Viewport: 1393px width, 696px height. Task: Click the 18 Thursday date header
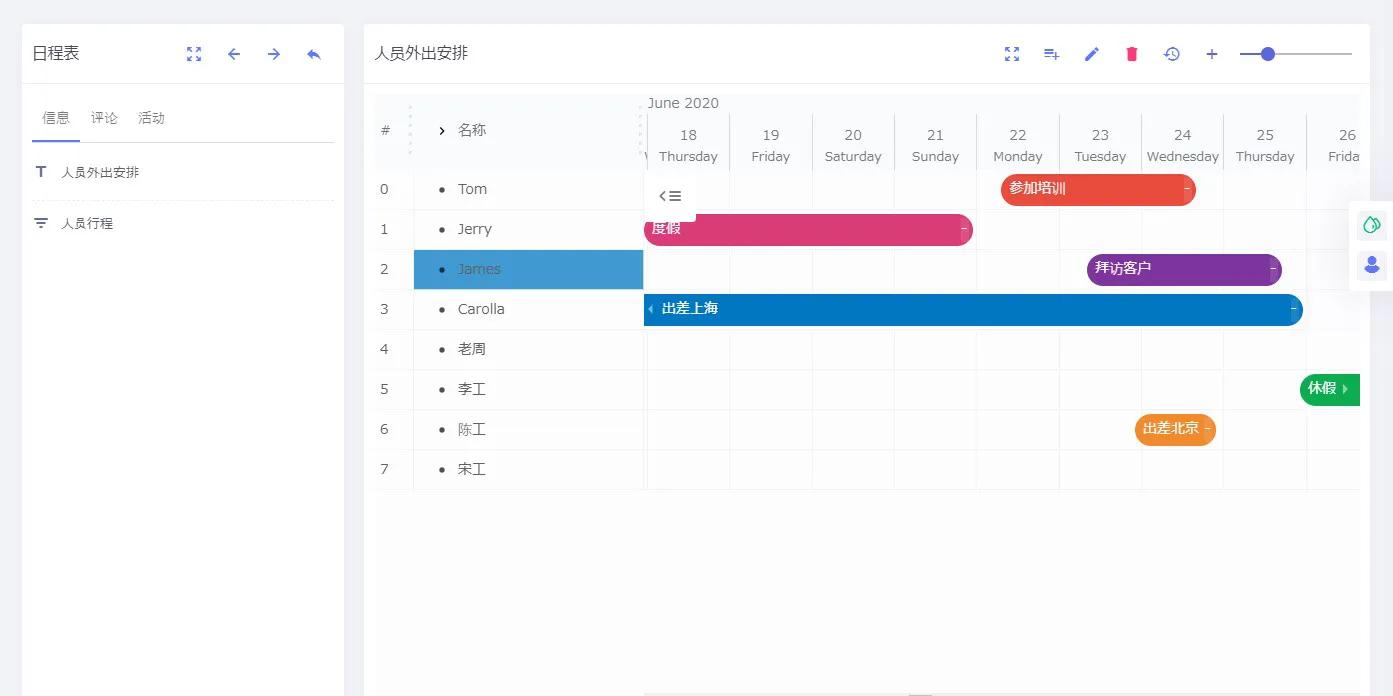pyautogui.click(x=688, y=145)
